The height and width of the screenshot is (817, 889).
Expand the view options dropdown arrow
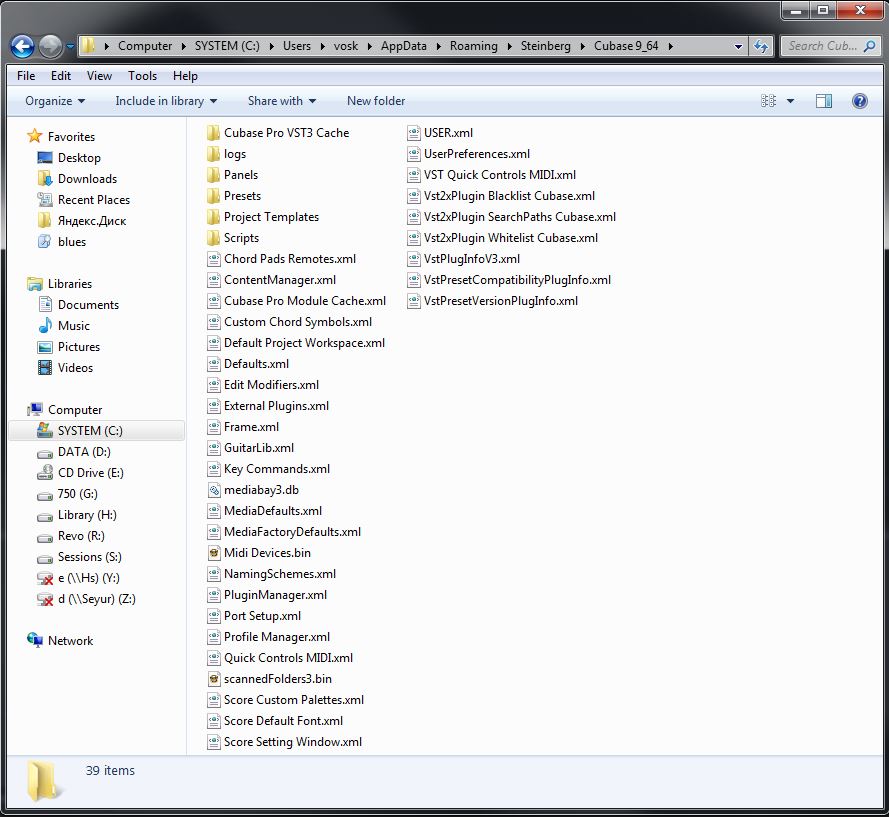tap(790, 101)
